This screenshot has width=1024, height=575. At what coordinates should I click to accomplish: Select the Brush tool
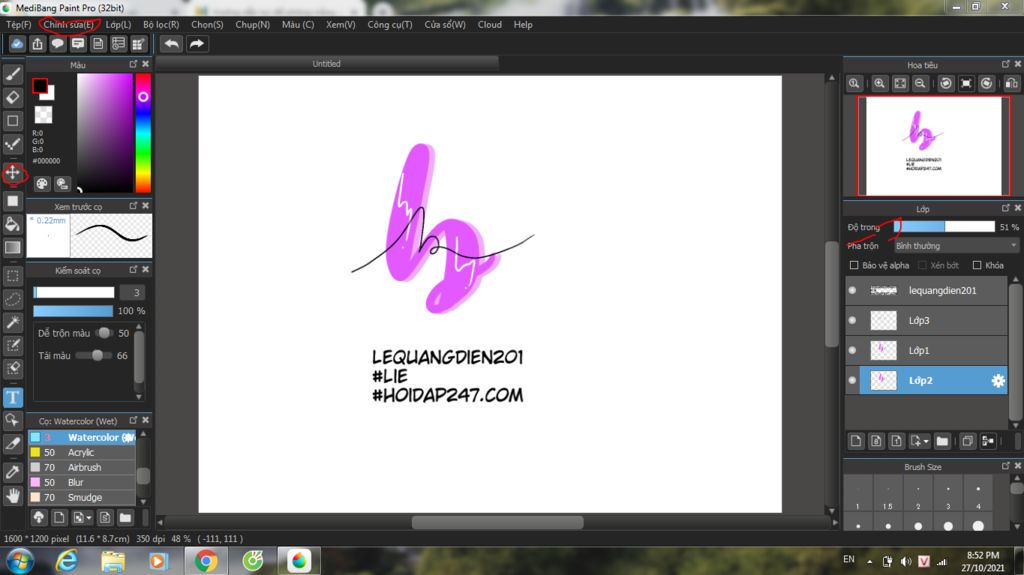click(12, 74)
